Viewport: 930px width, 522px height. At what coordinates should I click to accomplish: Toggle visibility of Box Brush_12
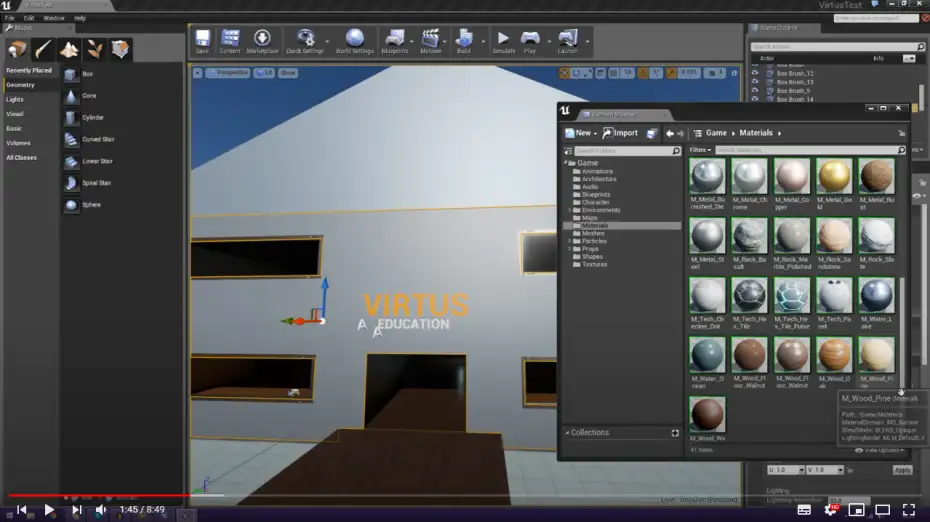click(x=755, y=74)
